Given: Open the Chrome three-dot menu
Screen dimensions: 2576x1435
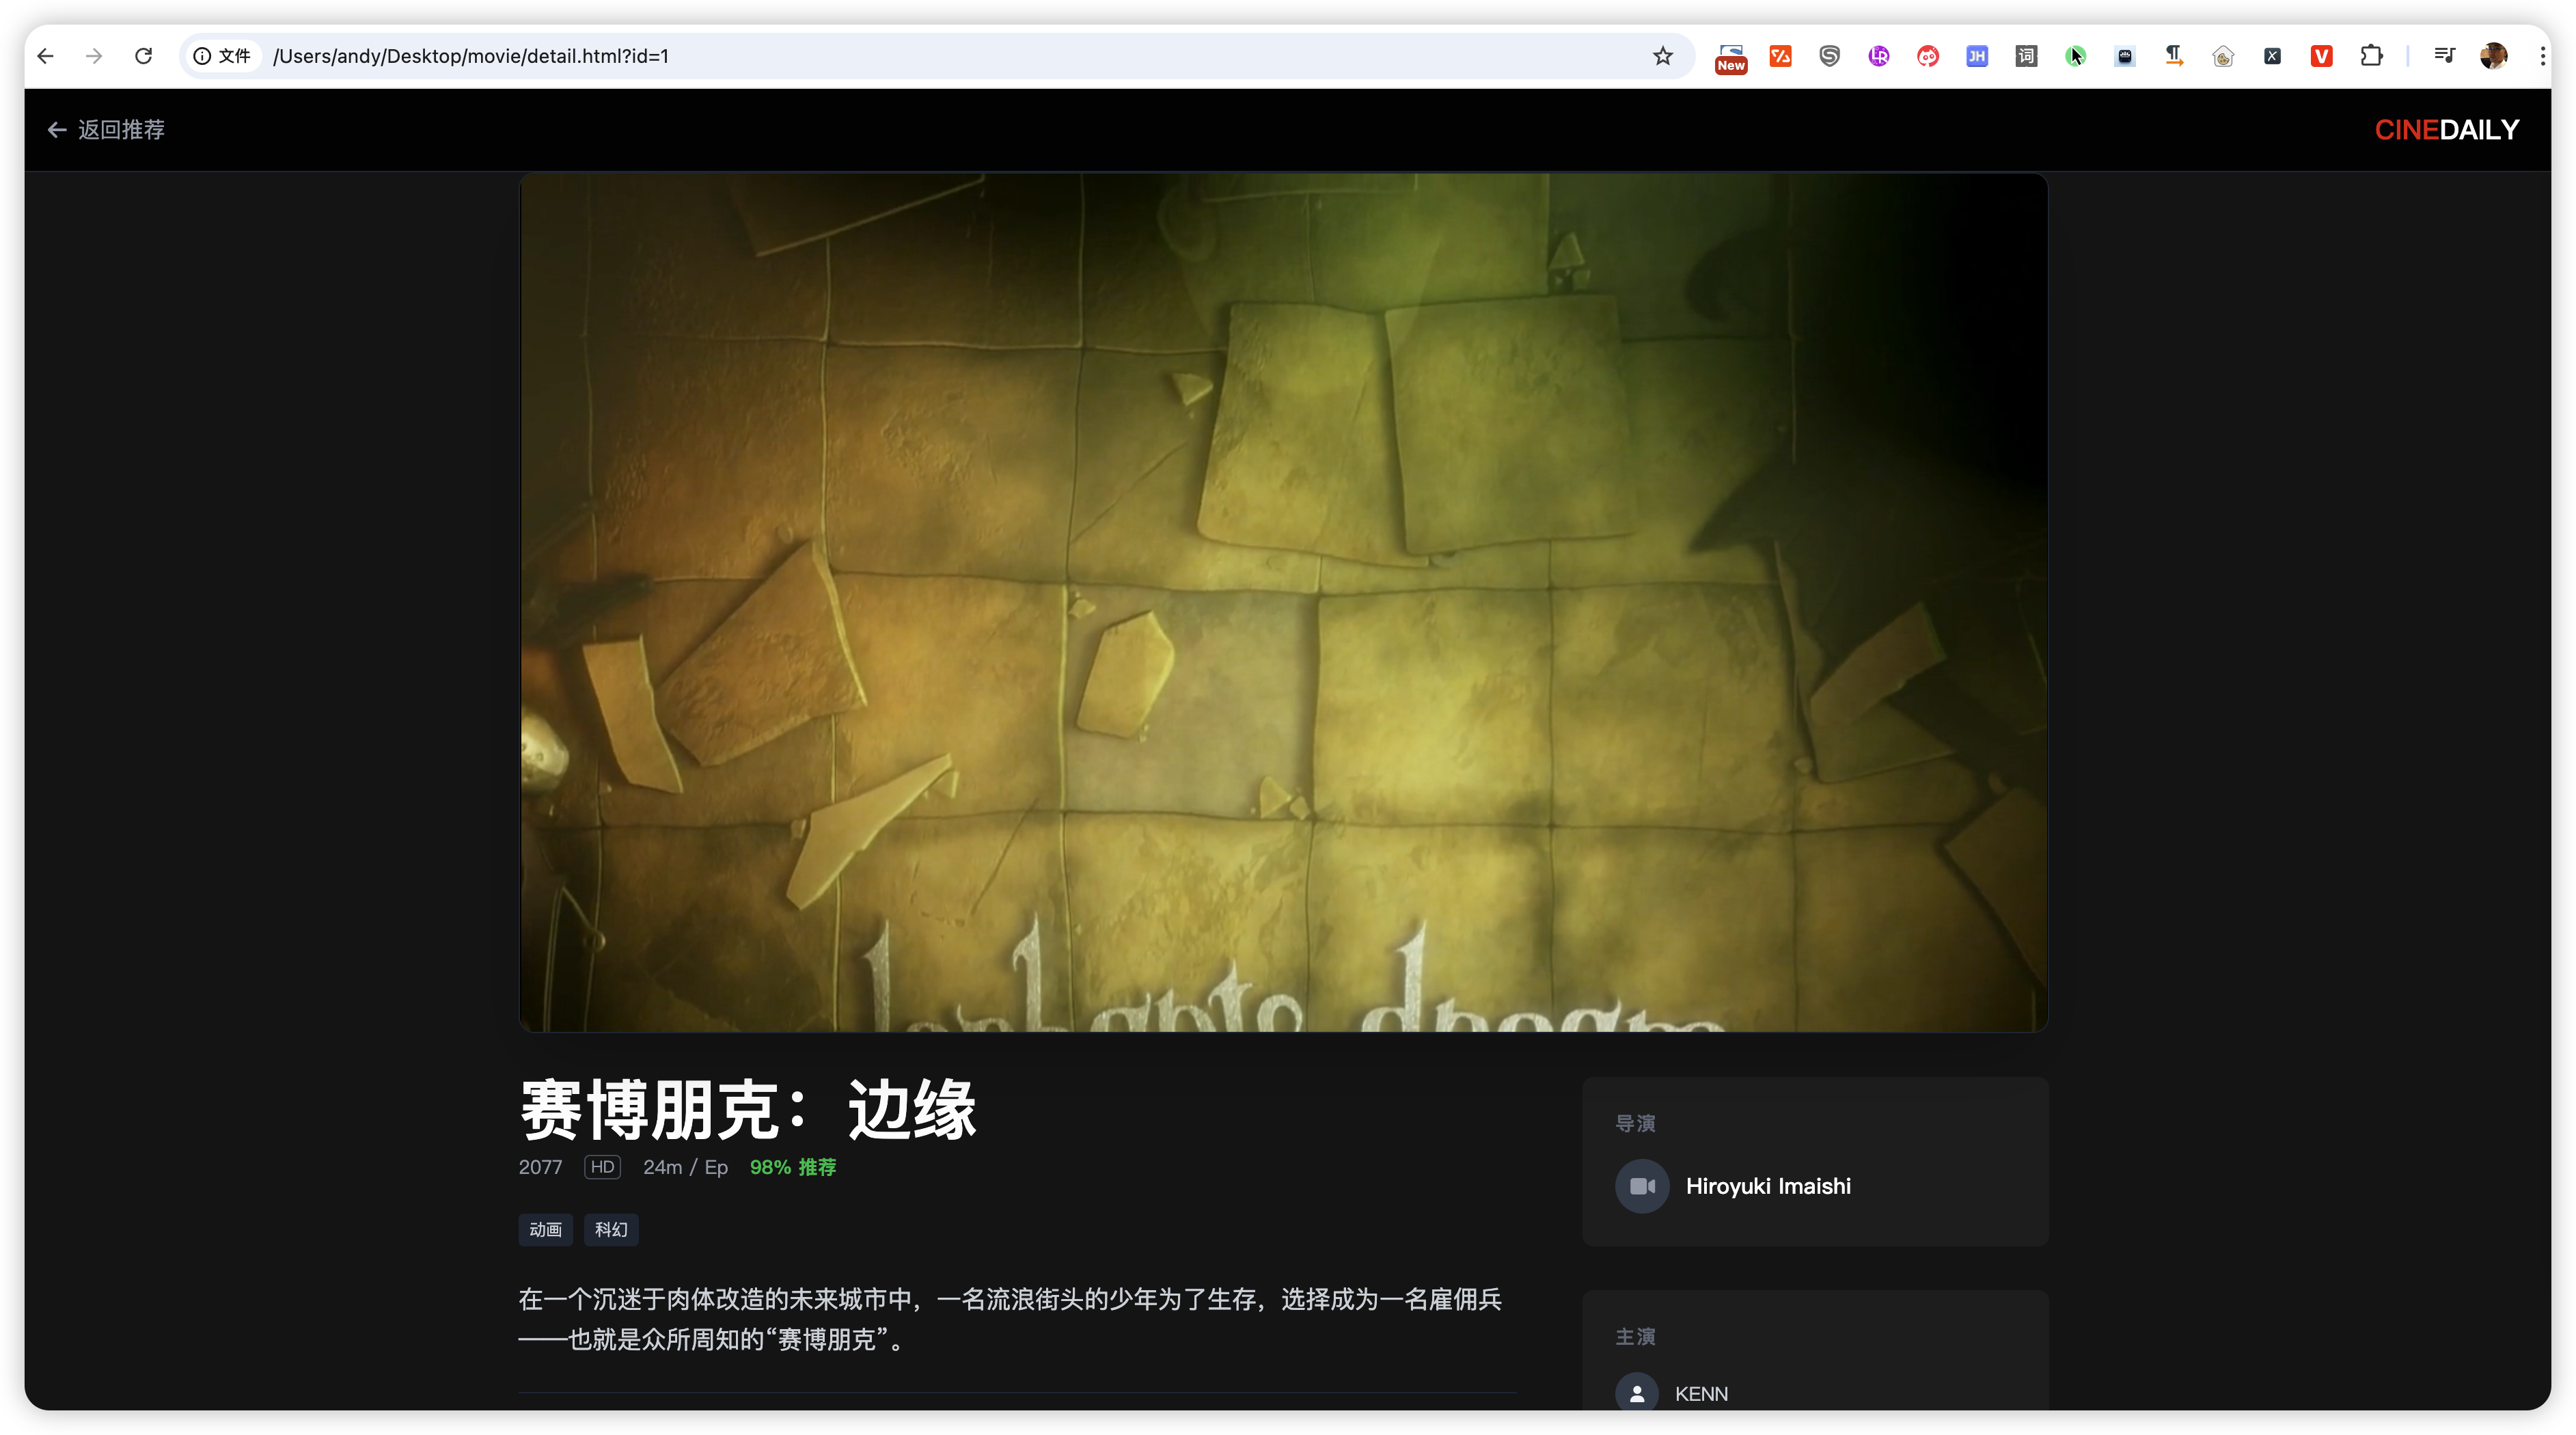Looking at the screenshot, I should (2542, 56).
